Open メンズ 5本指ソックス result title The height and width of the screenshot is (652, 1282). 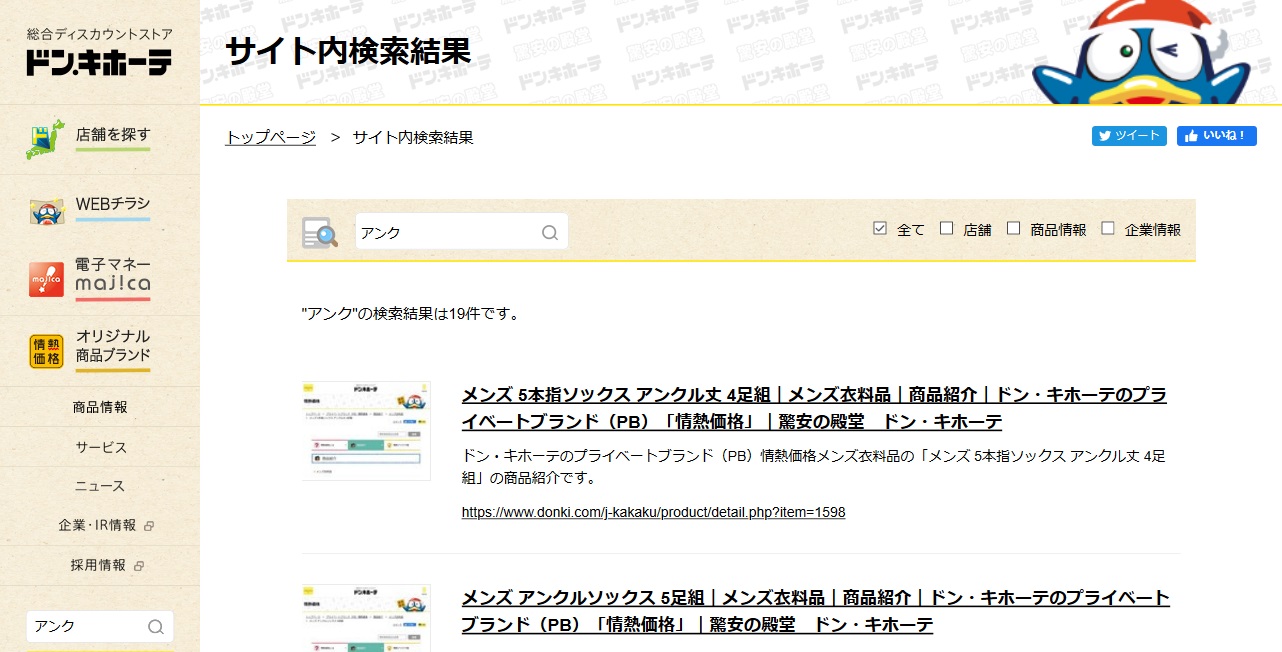pos(814,408)
